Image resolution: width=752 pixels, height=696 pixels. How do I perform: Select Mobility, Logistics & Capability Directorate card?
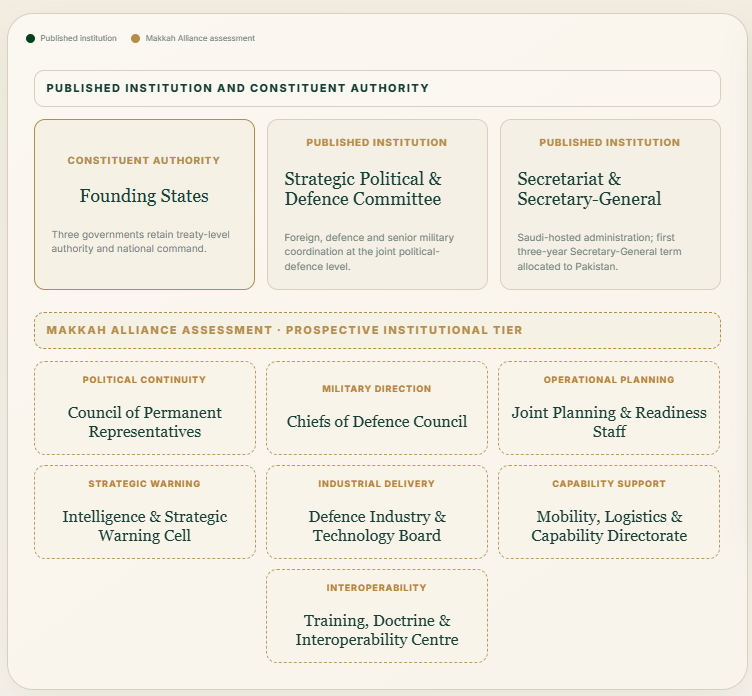click(609, 512)
